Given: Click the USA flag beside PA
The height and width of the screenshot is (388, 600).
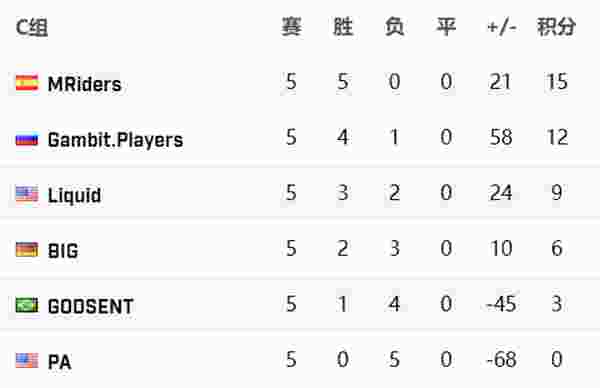Looking at the screenshot, I should [27, 360].
